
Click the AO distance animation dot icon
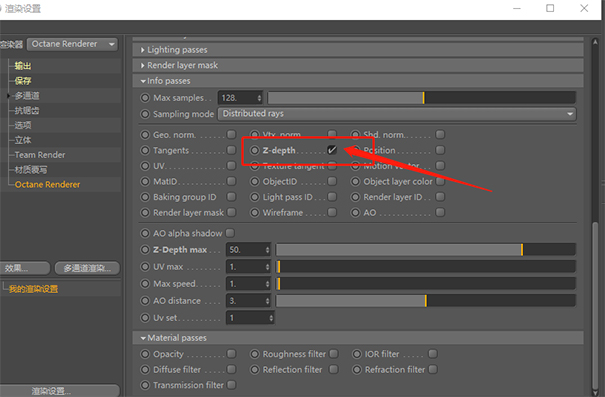point(145,301)
